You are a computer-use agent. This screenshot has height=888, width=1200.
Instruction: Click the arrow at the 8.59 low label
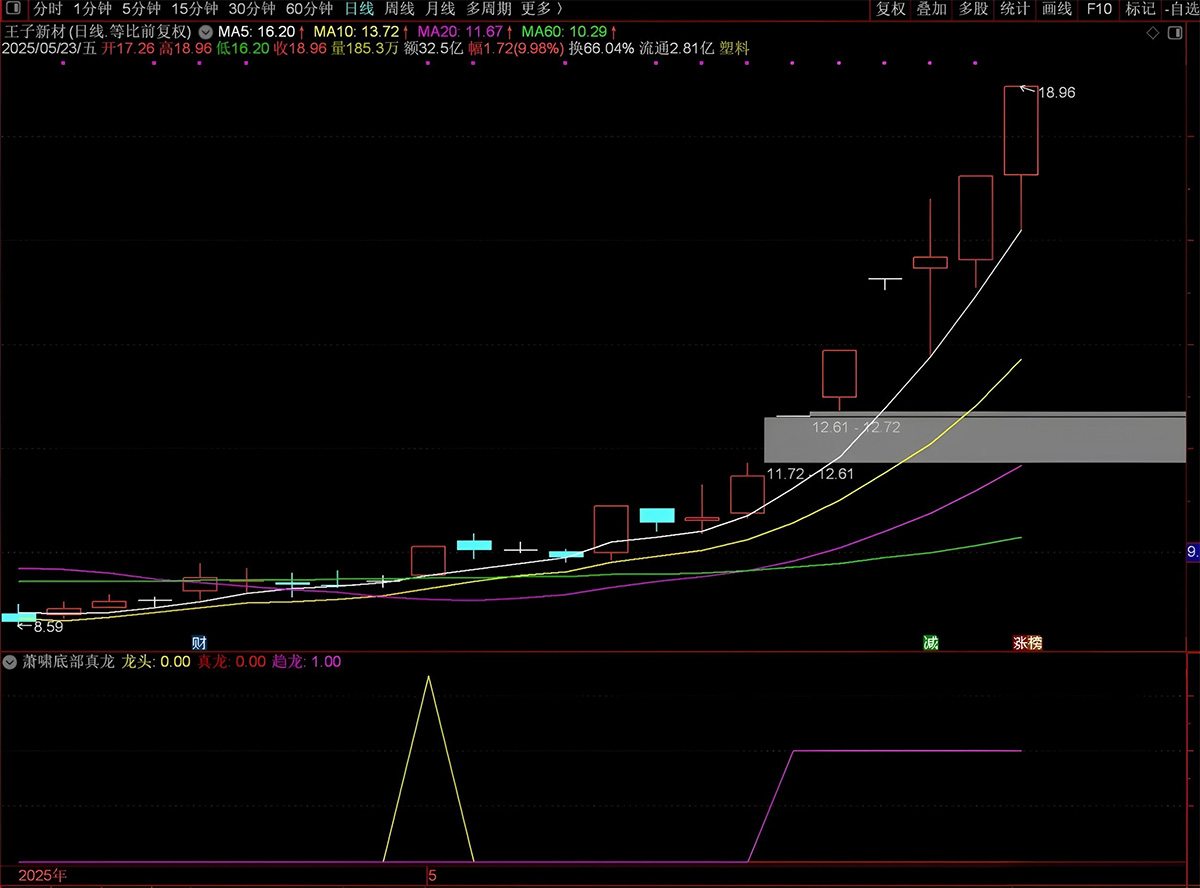click(x=24, y=626)
